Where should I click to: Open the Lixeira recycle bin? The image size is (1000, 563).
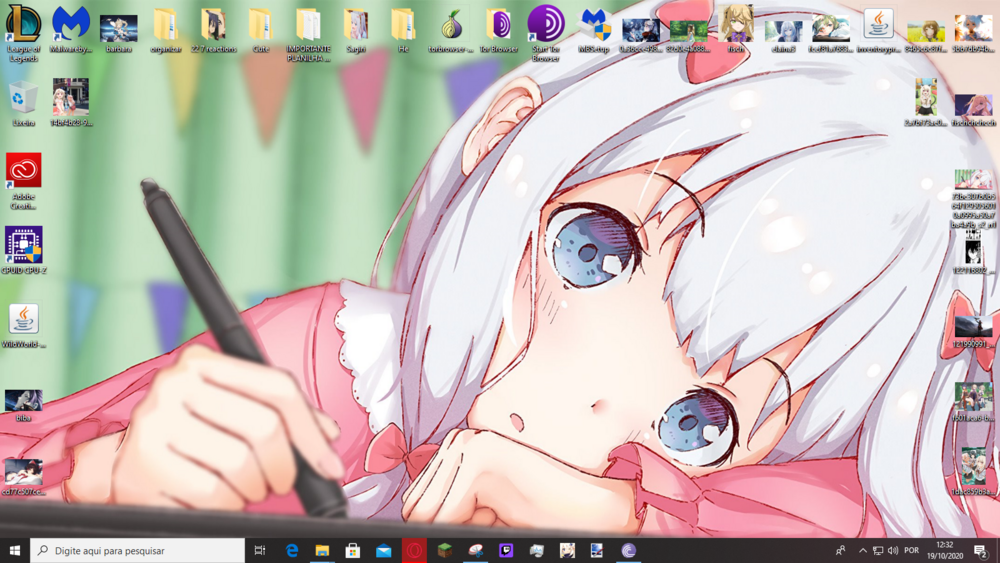click(x=24, y=103)
